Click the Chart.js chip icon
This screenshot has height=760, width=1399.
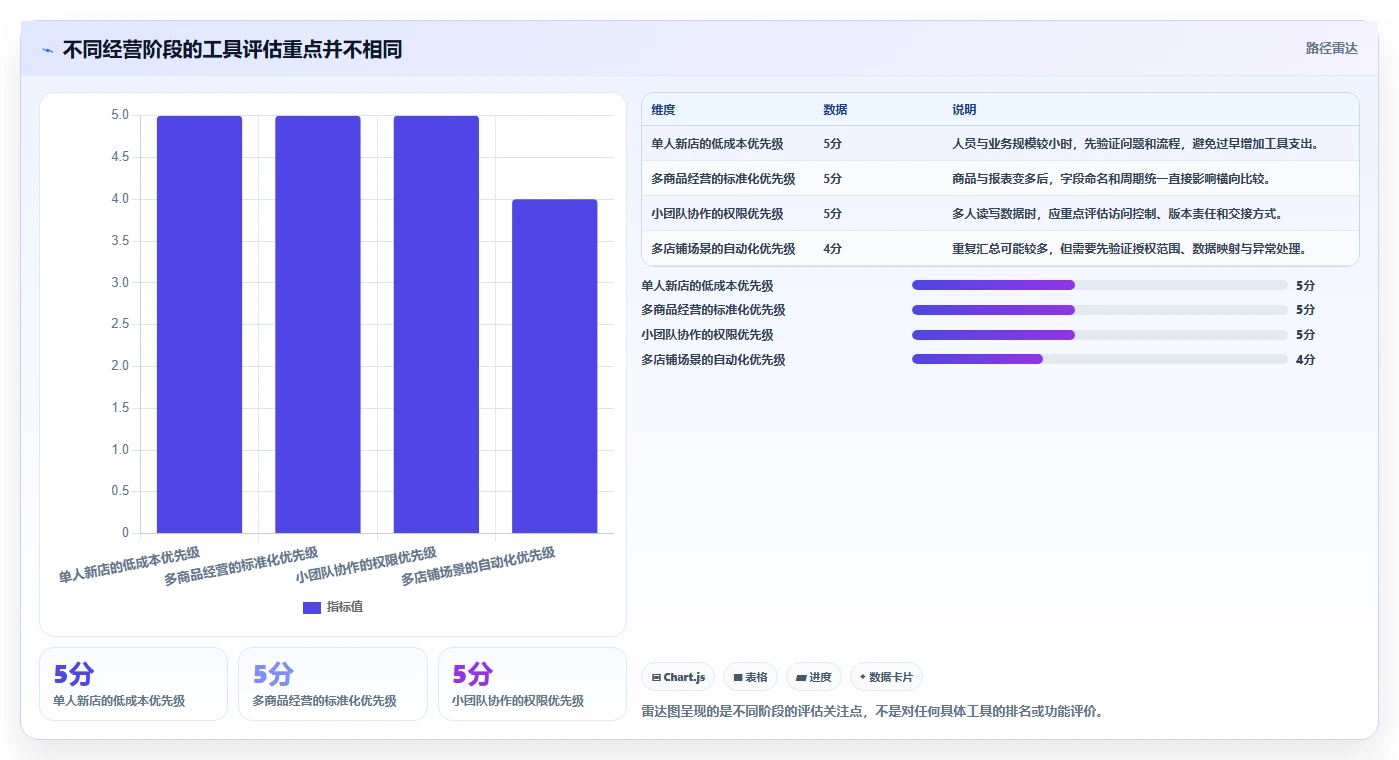pos(656,677)
